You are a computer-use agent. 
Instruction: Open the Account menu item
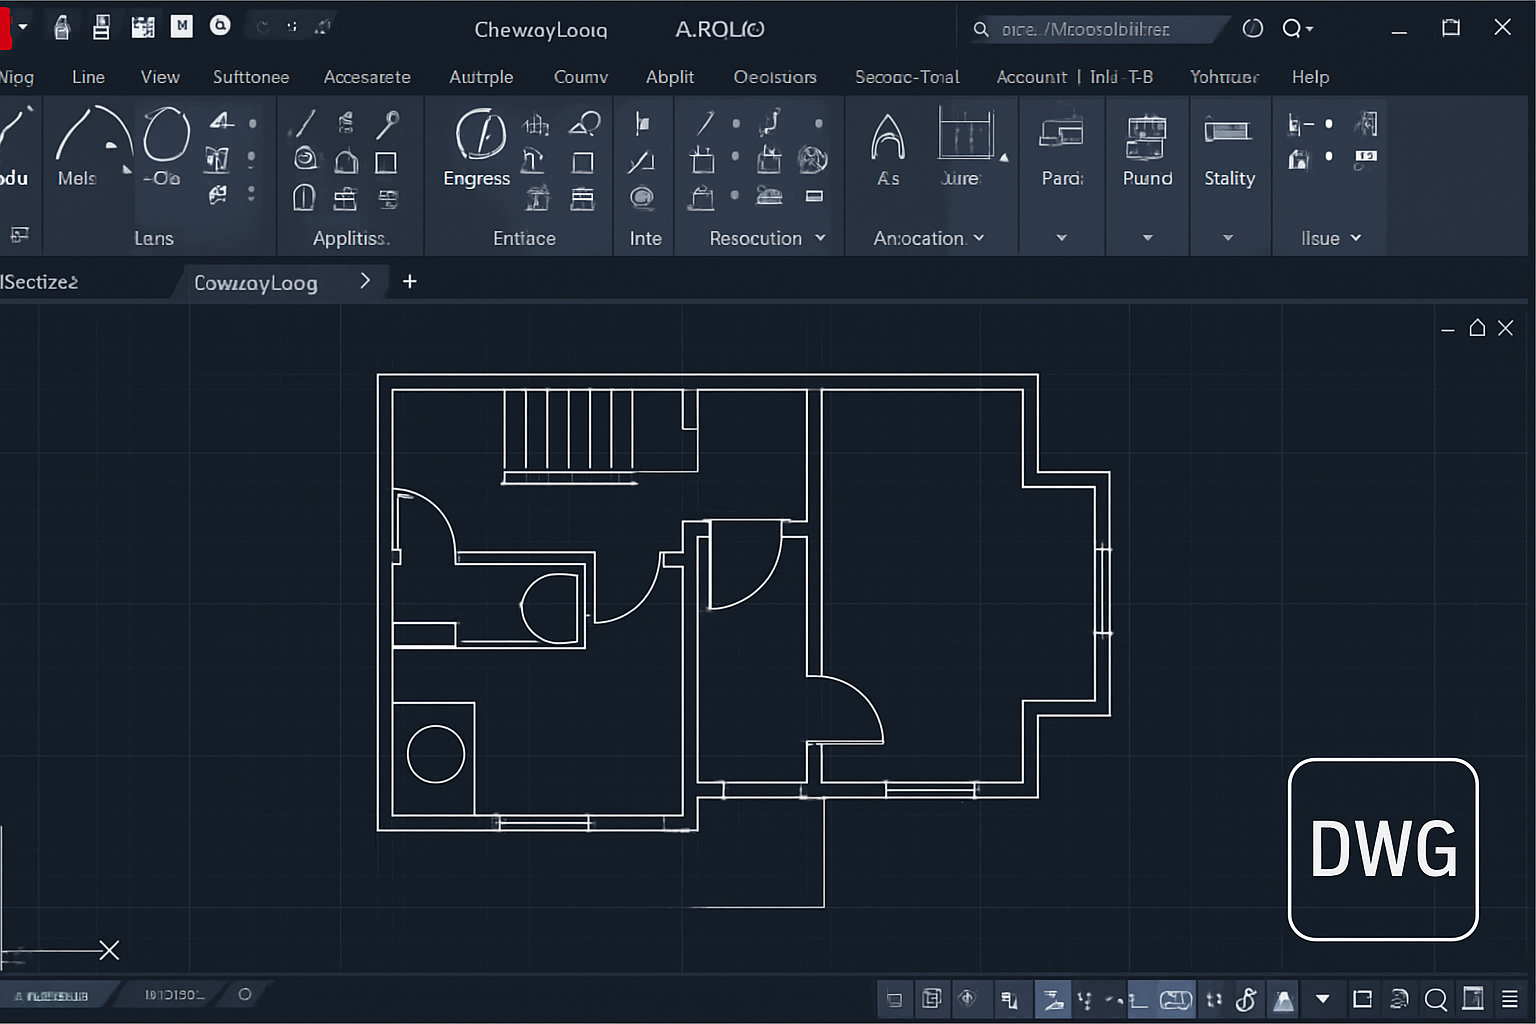pos(1031,77)
